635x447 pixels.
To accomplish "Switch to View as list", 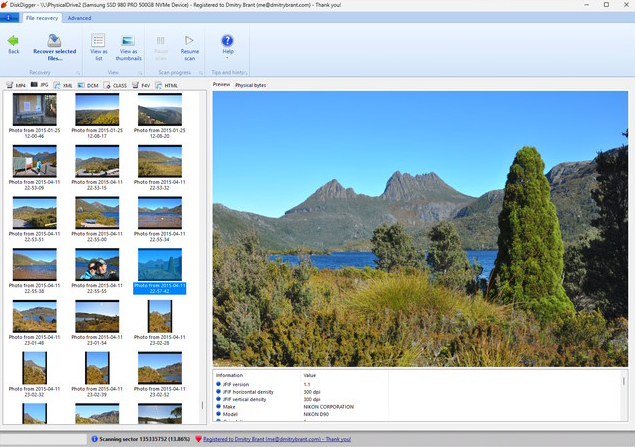I will coord(98,40).
